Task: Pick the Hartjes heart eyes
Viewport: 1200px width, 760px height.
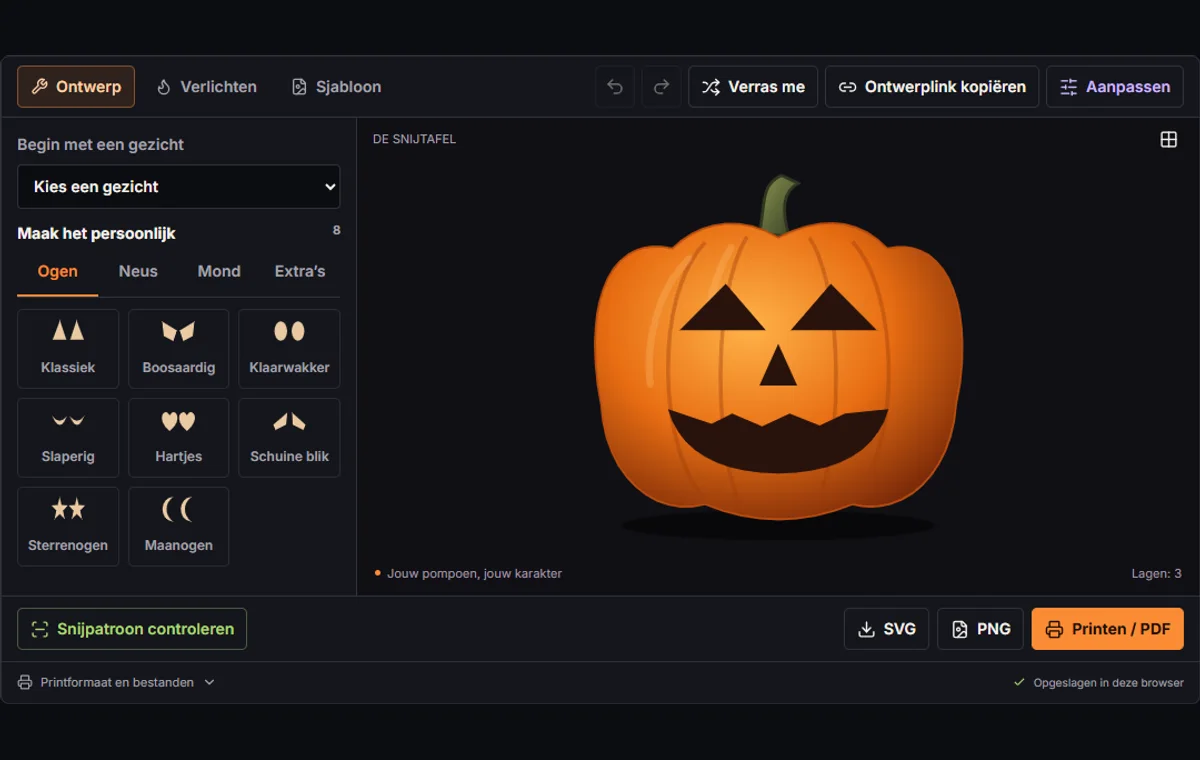Action: pos(179,437)
